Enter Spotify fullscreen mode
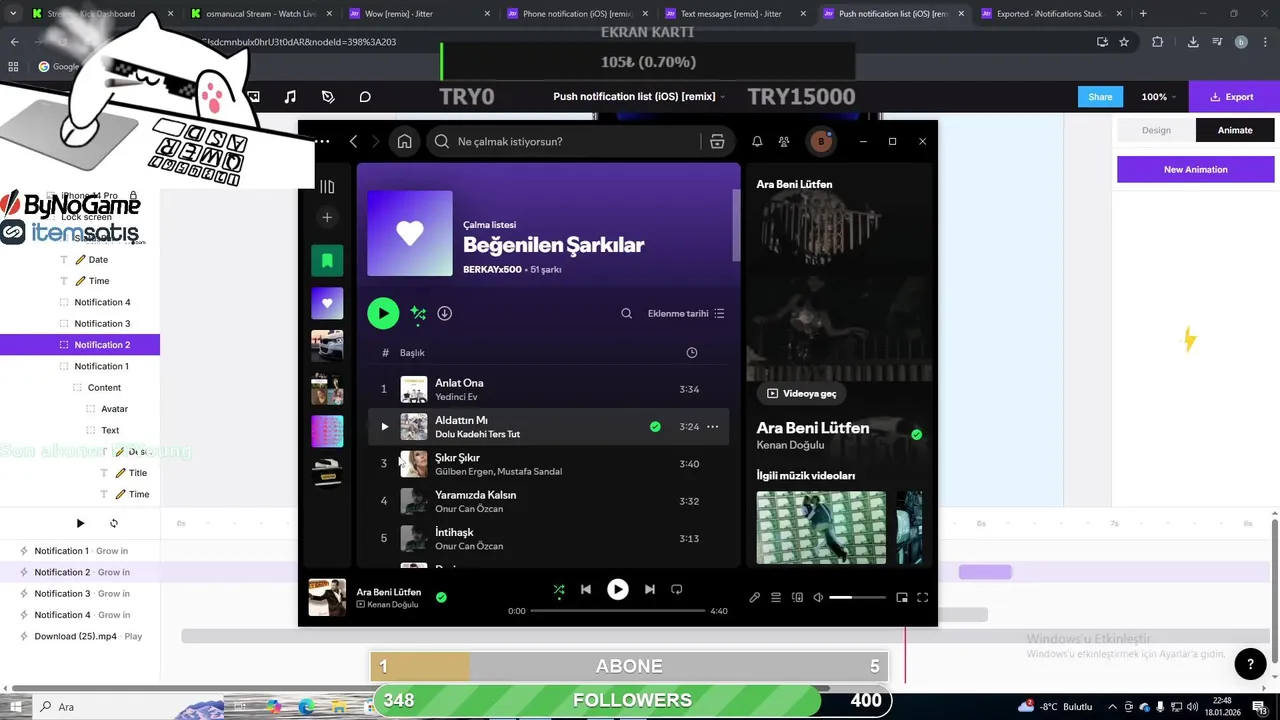 point(923,598)
